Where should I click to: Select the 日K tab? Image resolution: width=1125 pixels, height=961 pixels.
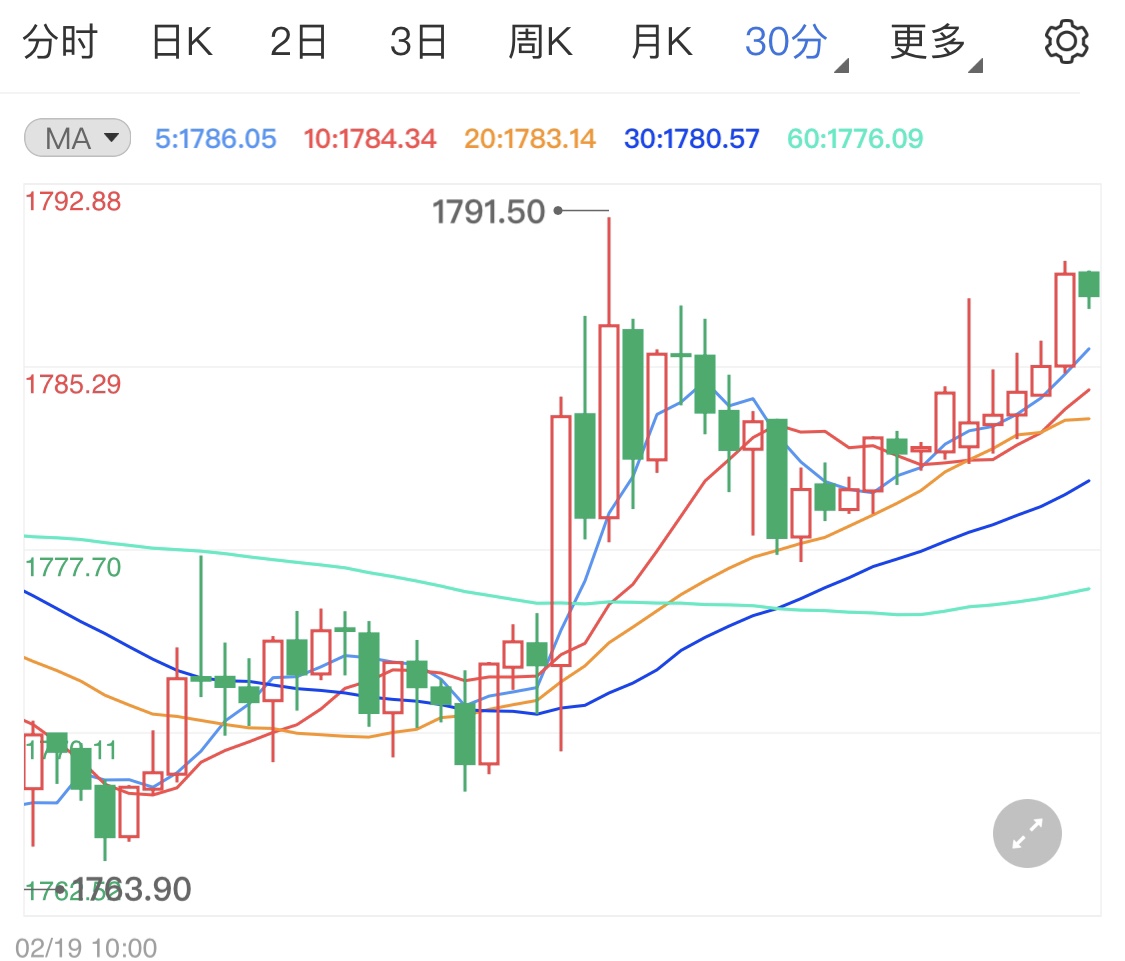coord(182,43)
